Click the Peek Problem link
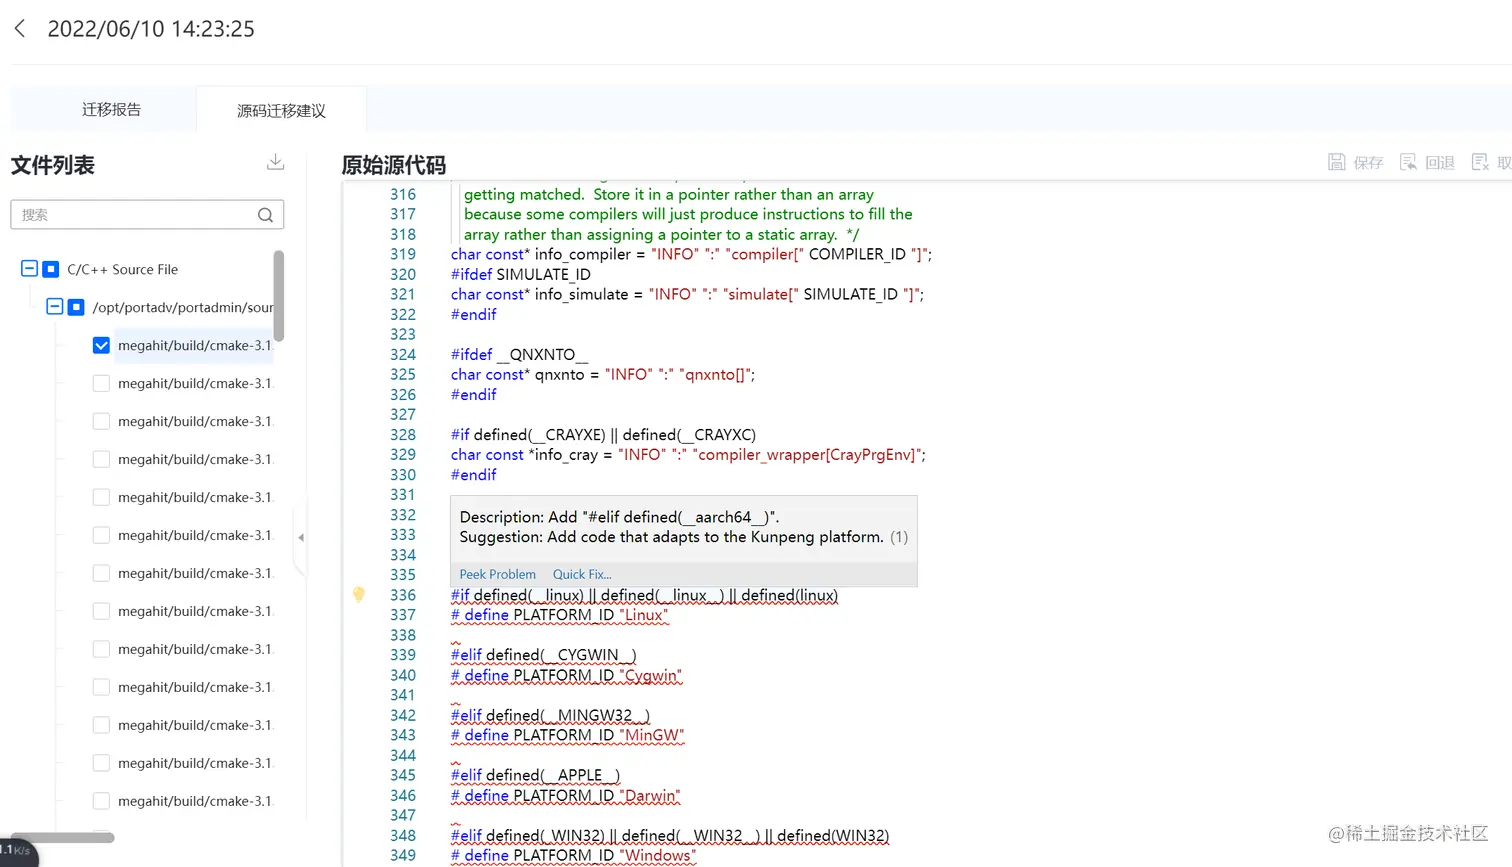 pyautogui.click(x=497, y=574)
